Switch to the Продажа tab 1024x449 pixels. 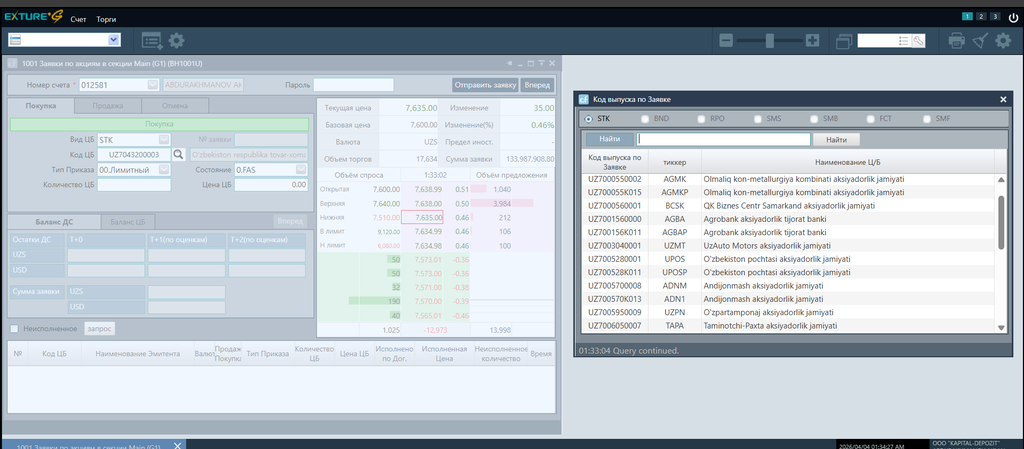108,106
